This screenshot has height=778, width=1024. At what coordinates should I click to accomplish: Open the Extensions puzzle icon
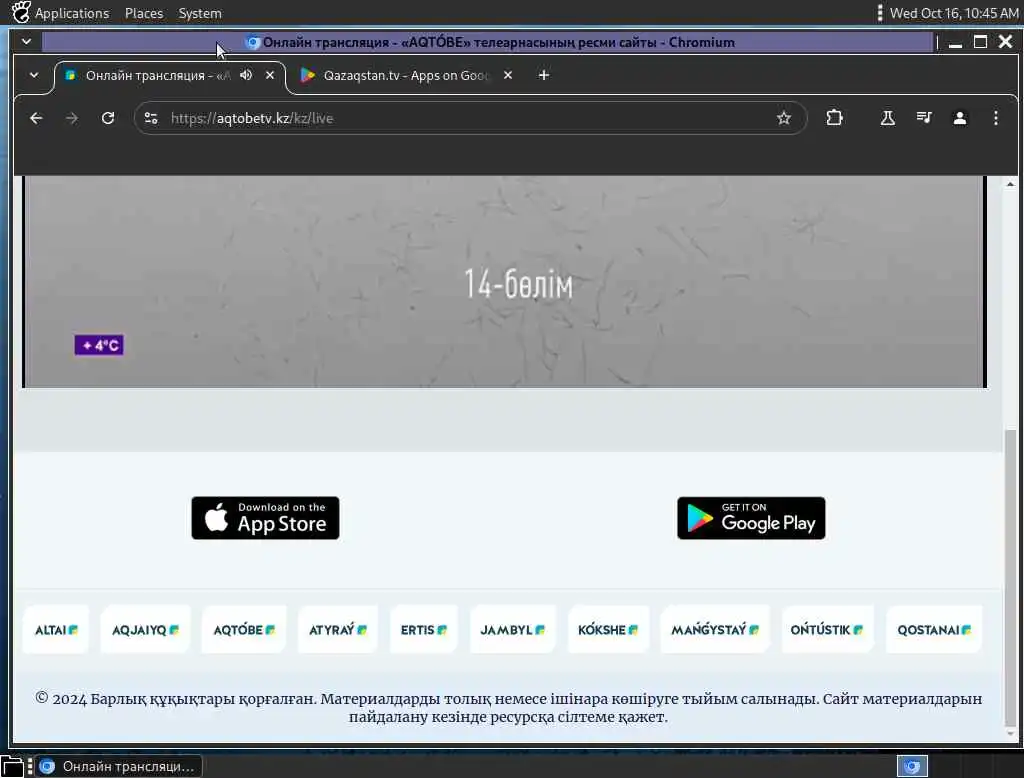click(834, 118)
